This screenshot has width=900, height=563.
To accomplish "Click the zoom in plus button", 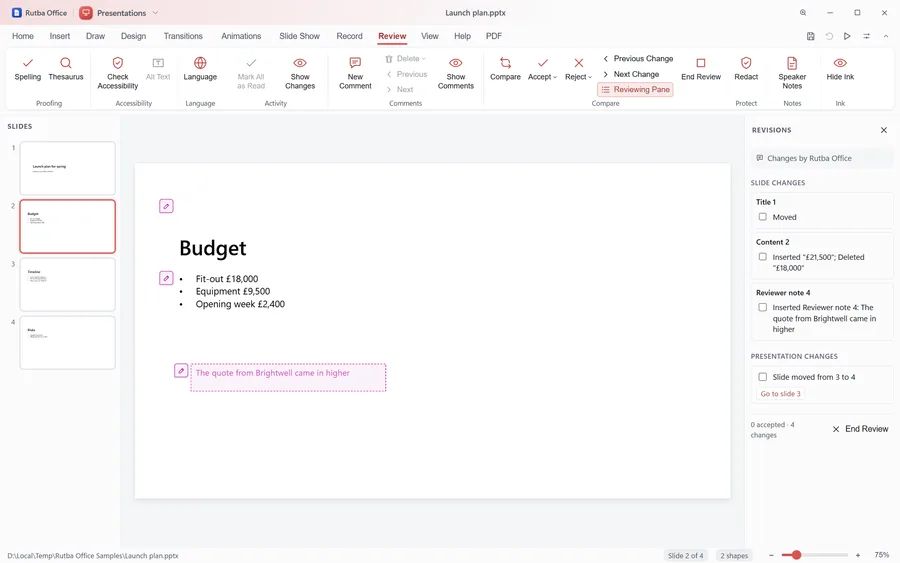I will click(858, 555).
